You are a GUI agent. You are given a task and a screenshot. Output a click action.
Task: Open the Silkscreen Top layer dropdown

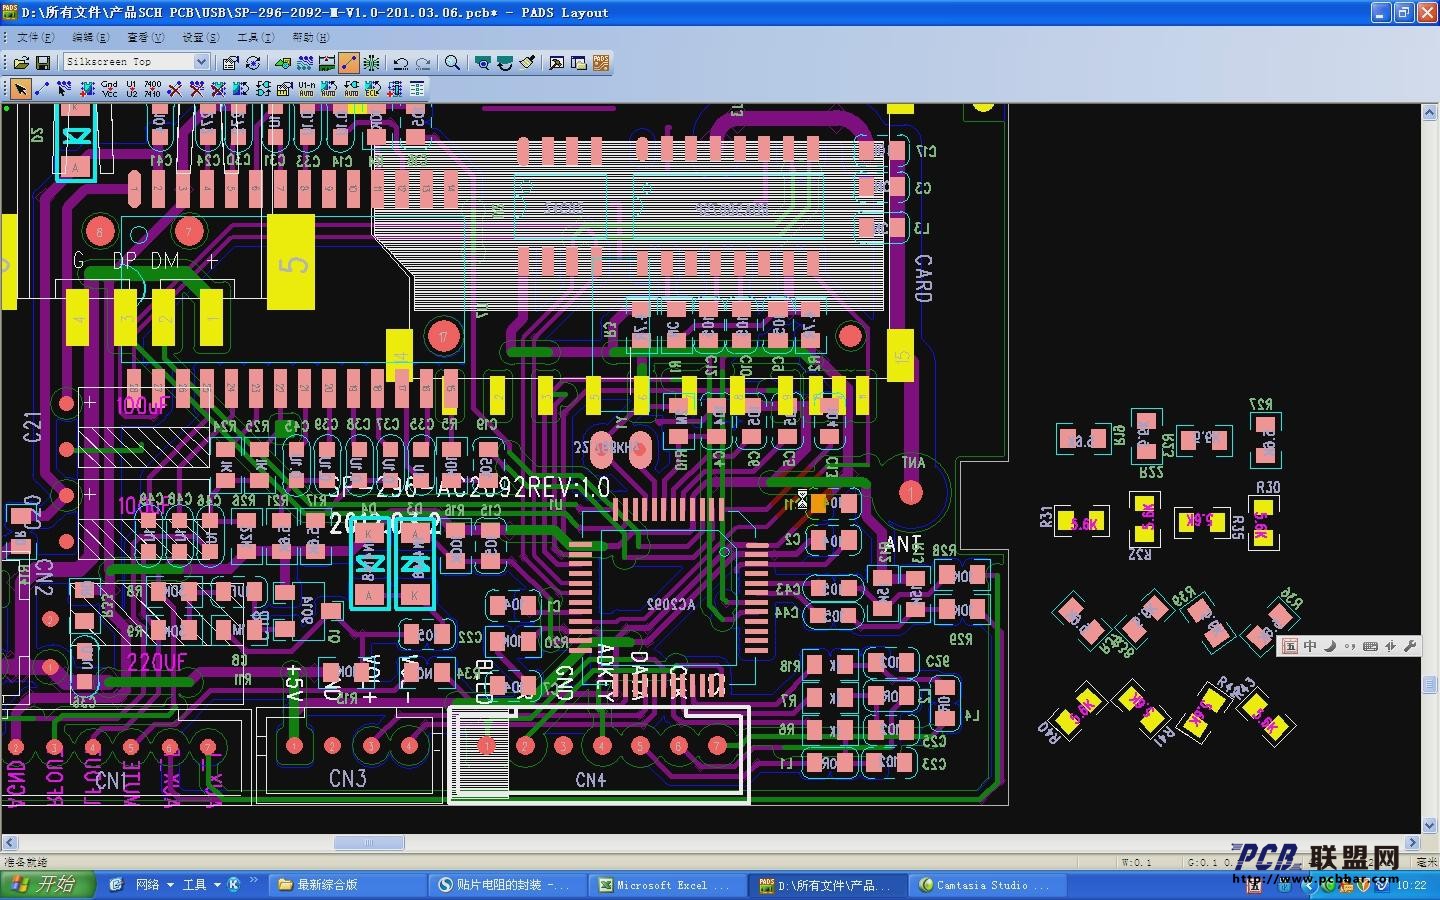point(201,62)
